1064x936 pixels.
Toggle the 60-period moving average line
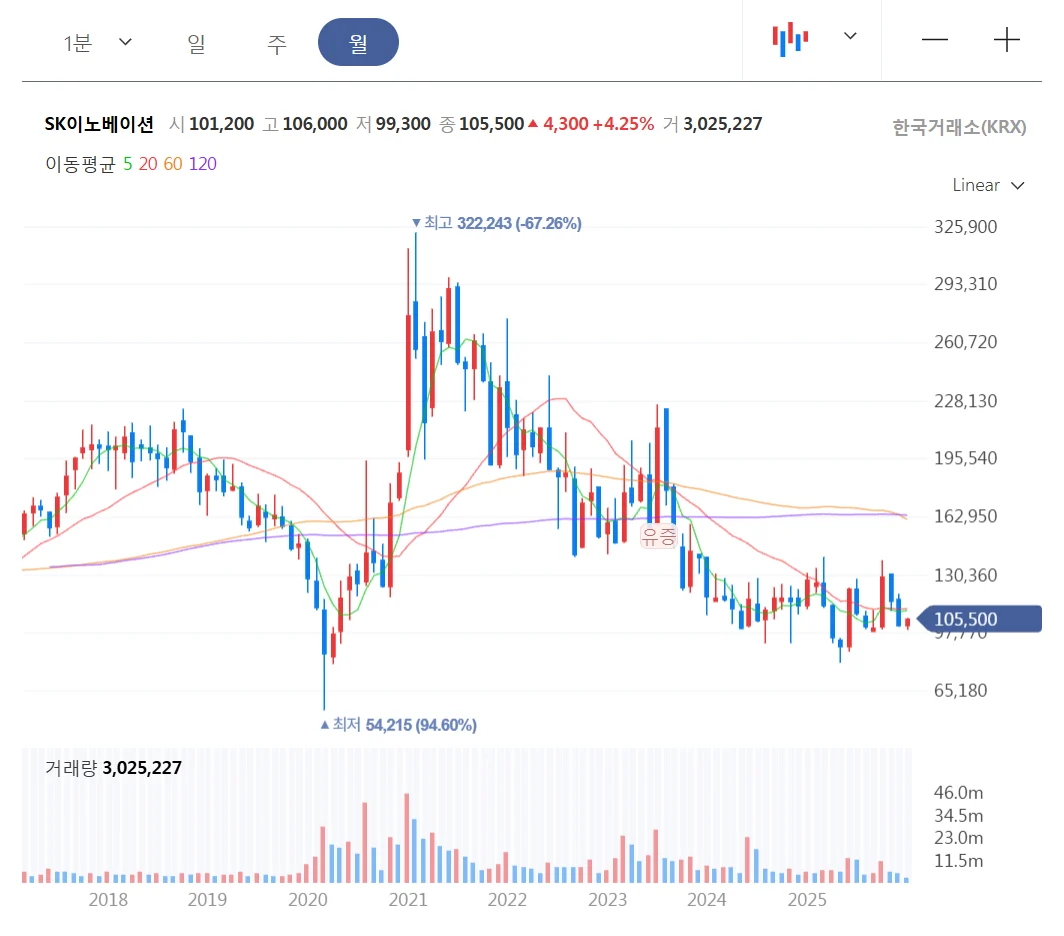tap(172, 164)
